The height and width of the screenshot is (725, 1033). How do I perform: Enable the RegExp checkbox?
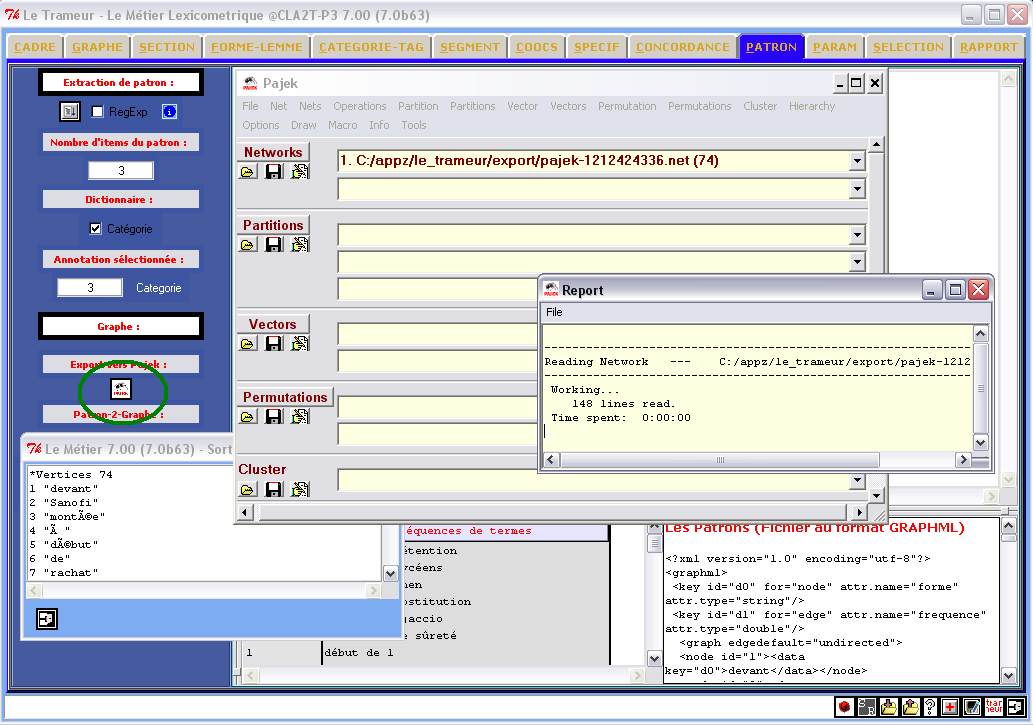pyautogui.click(x=98, y=111)
